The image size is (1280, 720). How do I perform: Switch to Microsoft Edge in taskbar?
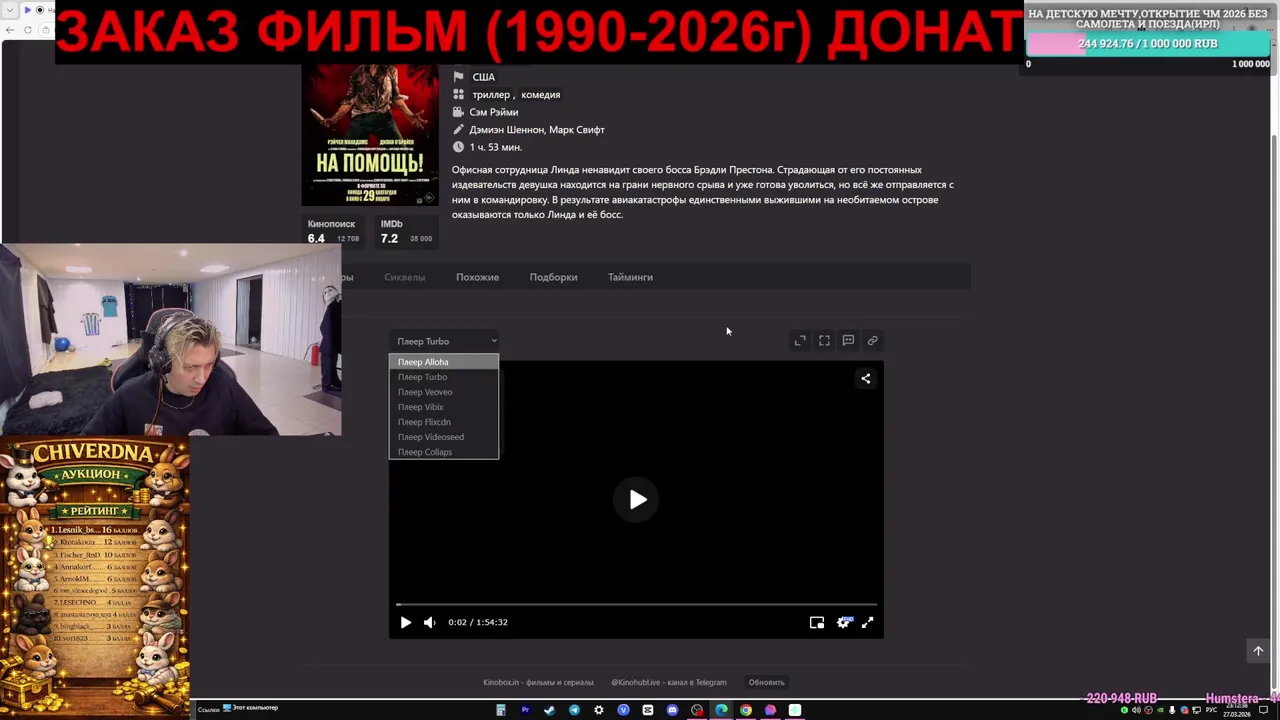click(x=721, y=710)
